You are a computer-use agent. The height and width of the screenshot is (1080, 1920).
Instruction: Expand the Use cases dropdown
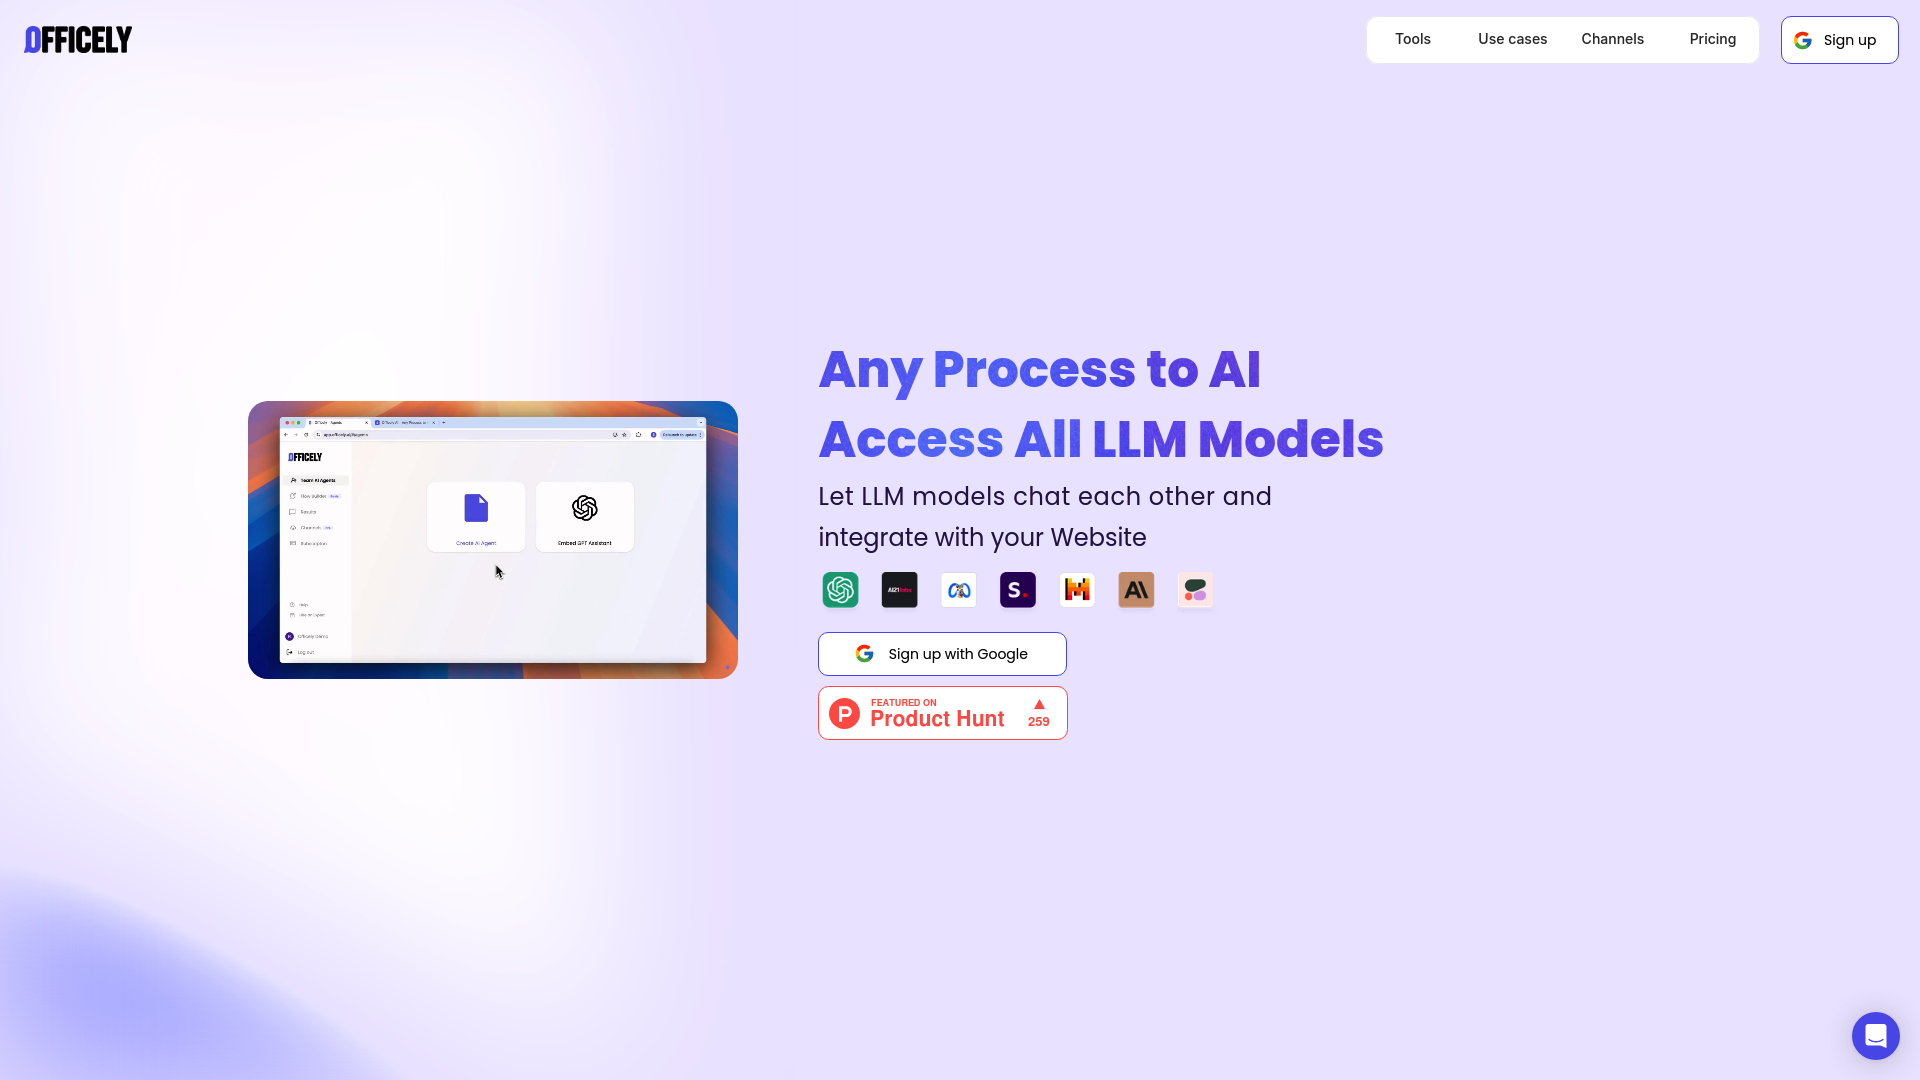coord(1513,38)
